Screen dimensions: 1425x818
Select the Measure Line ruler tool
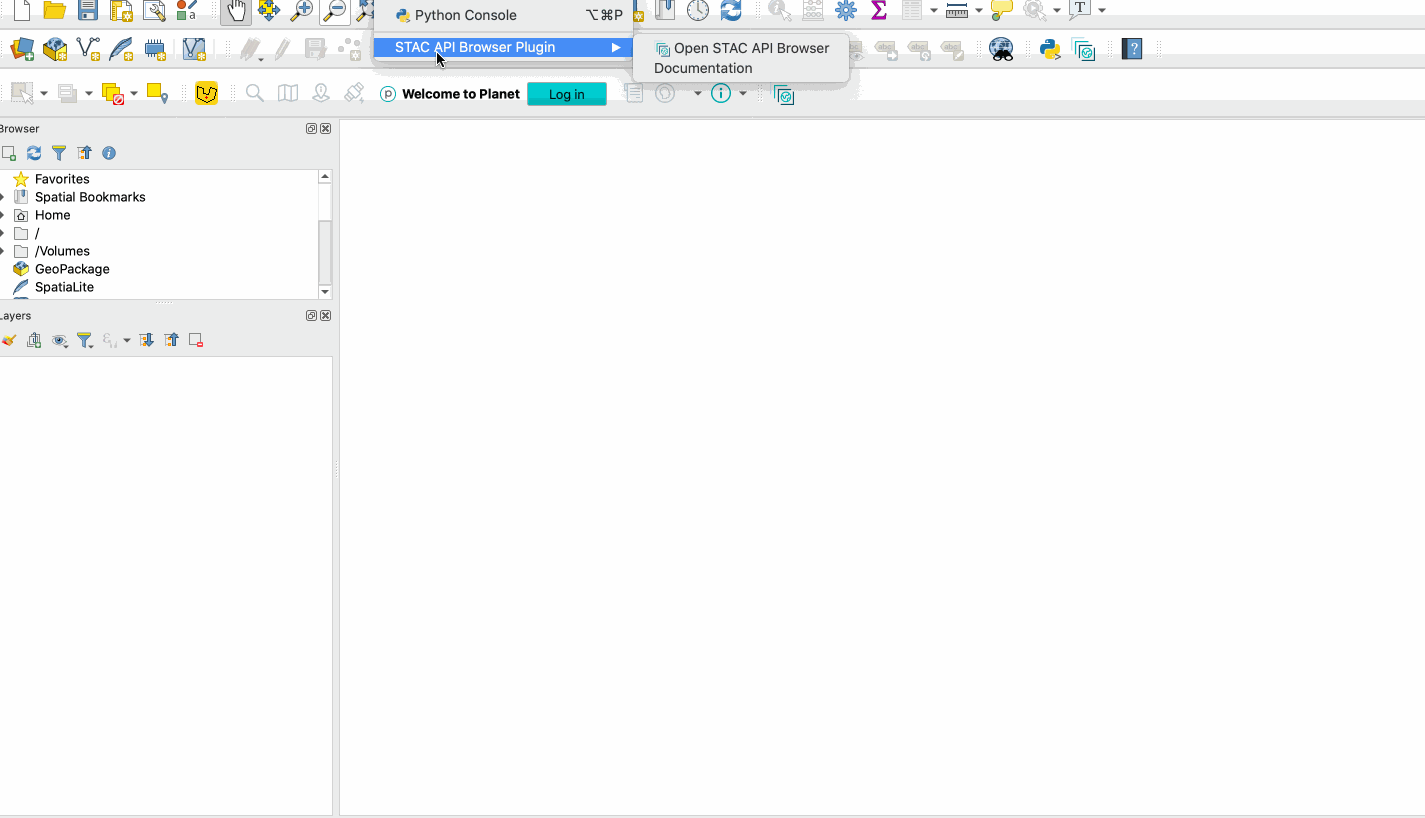point(957,11)
